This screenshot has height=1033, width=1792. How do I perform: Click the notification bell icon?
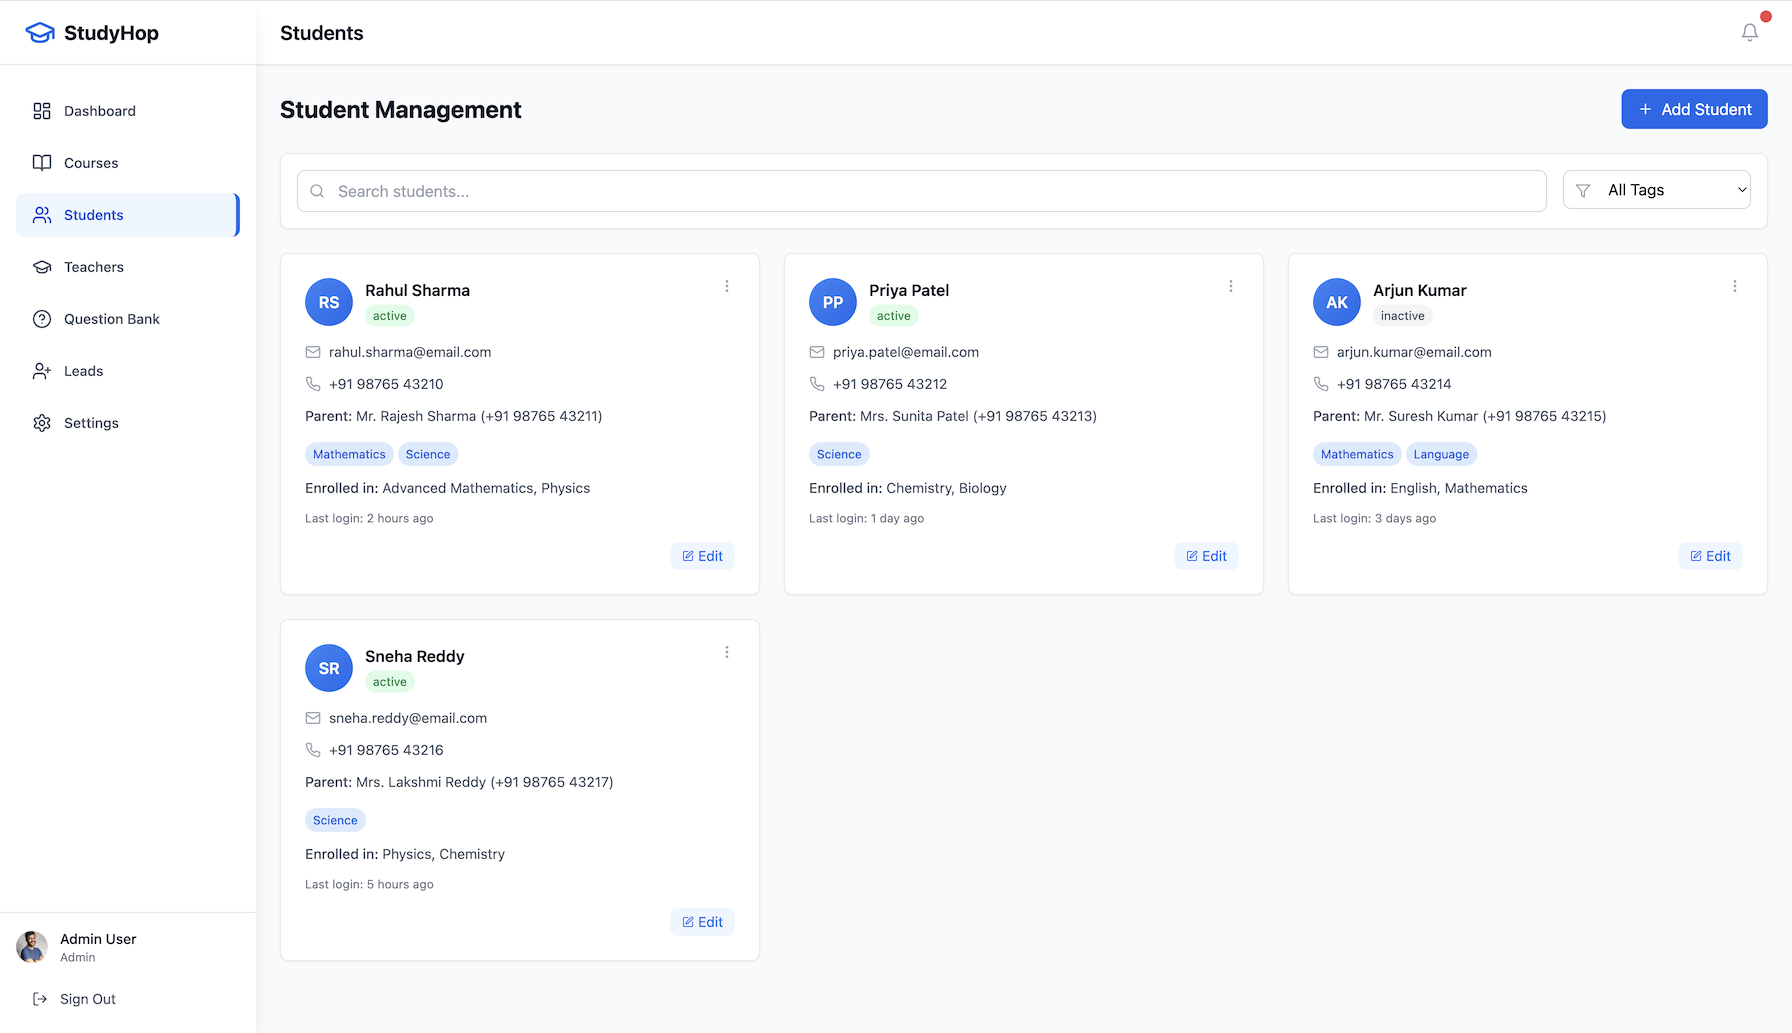[x=1749, y=33]
